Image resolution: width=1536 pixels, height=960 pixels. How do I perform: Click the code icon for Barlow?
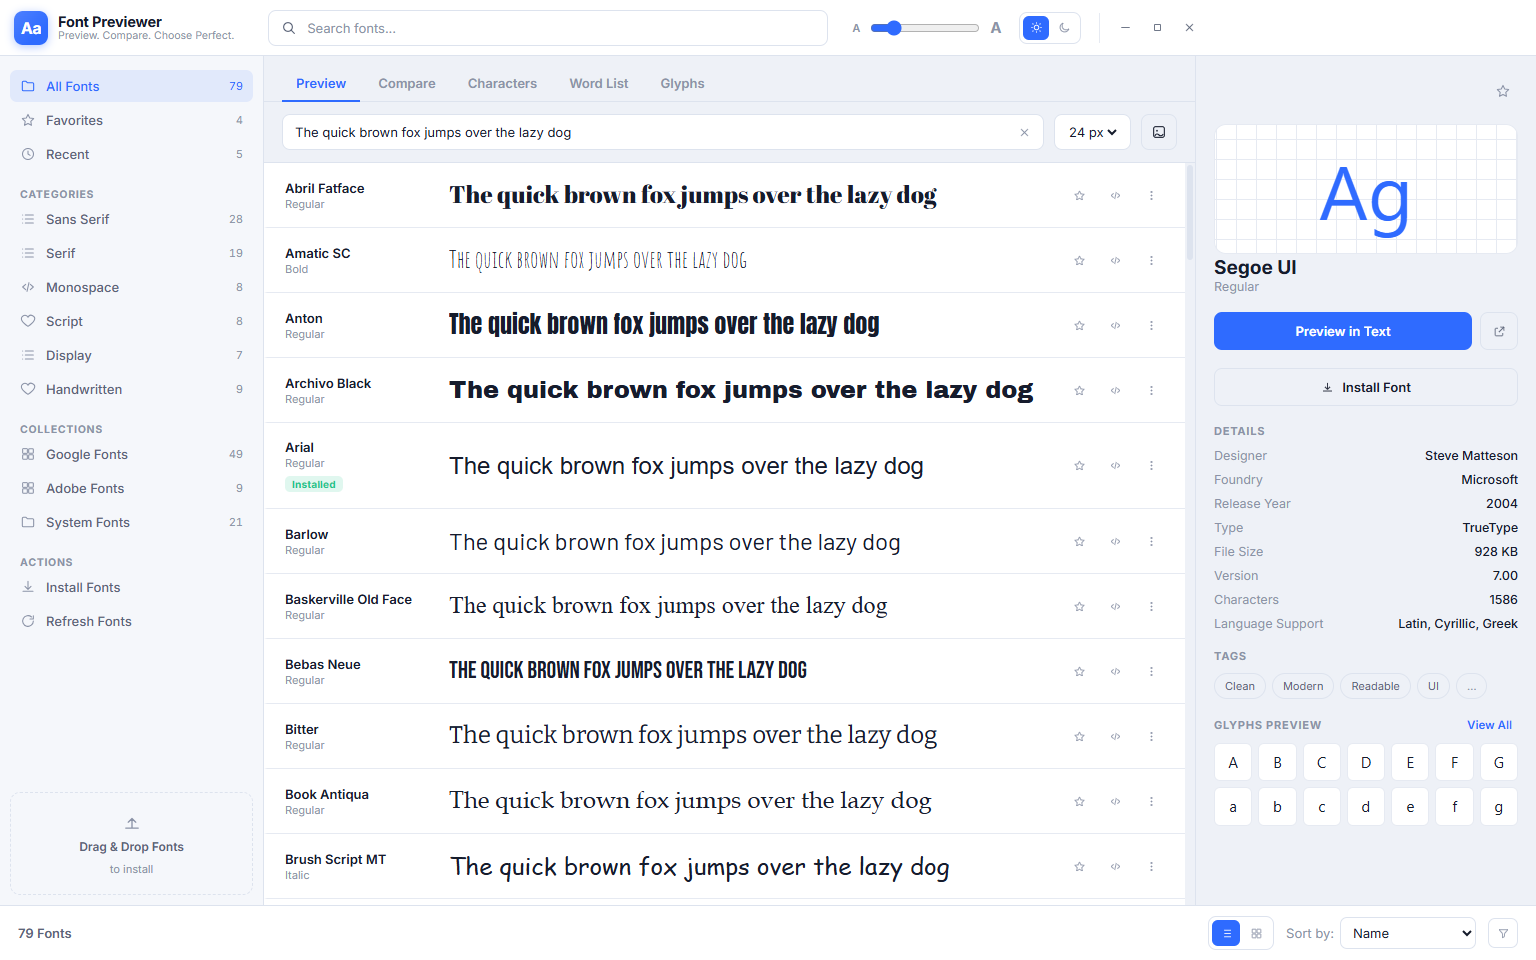click(x=1115, y=542)
